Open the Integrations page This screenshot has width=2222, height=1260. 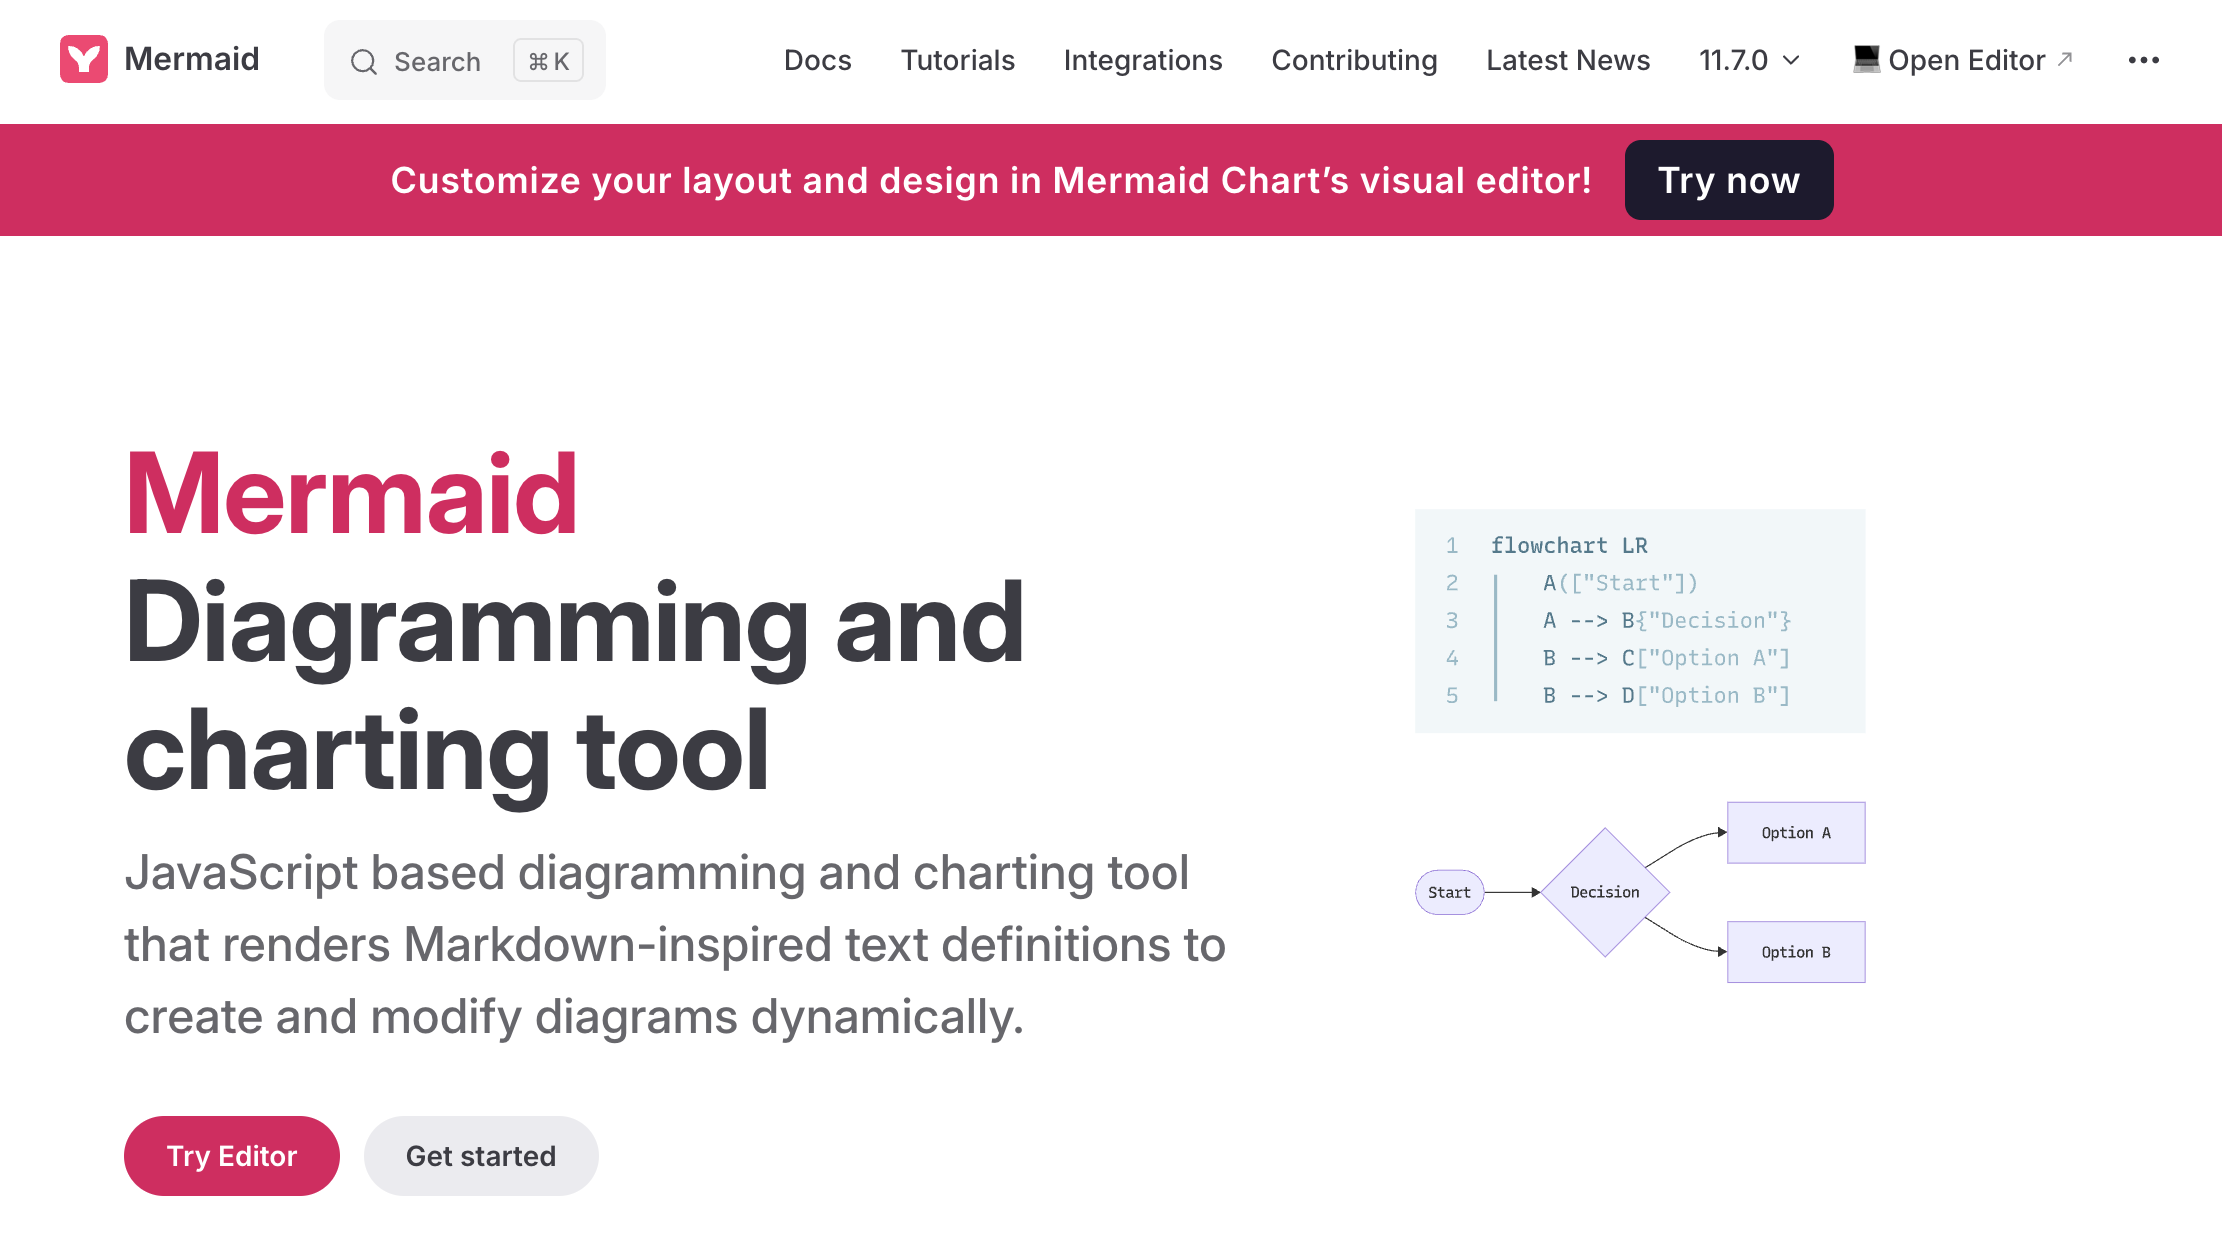click(1143, 60)
